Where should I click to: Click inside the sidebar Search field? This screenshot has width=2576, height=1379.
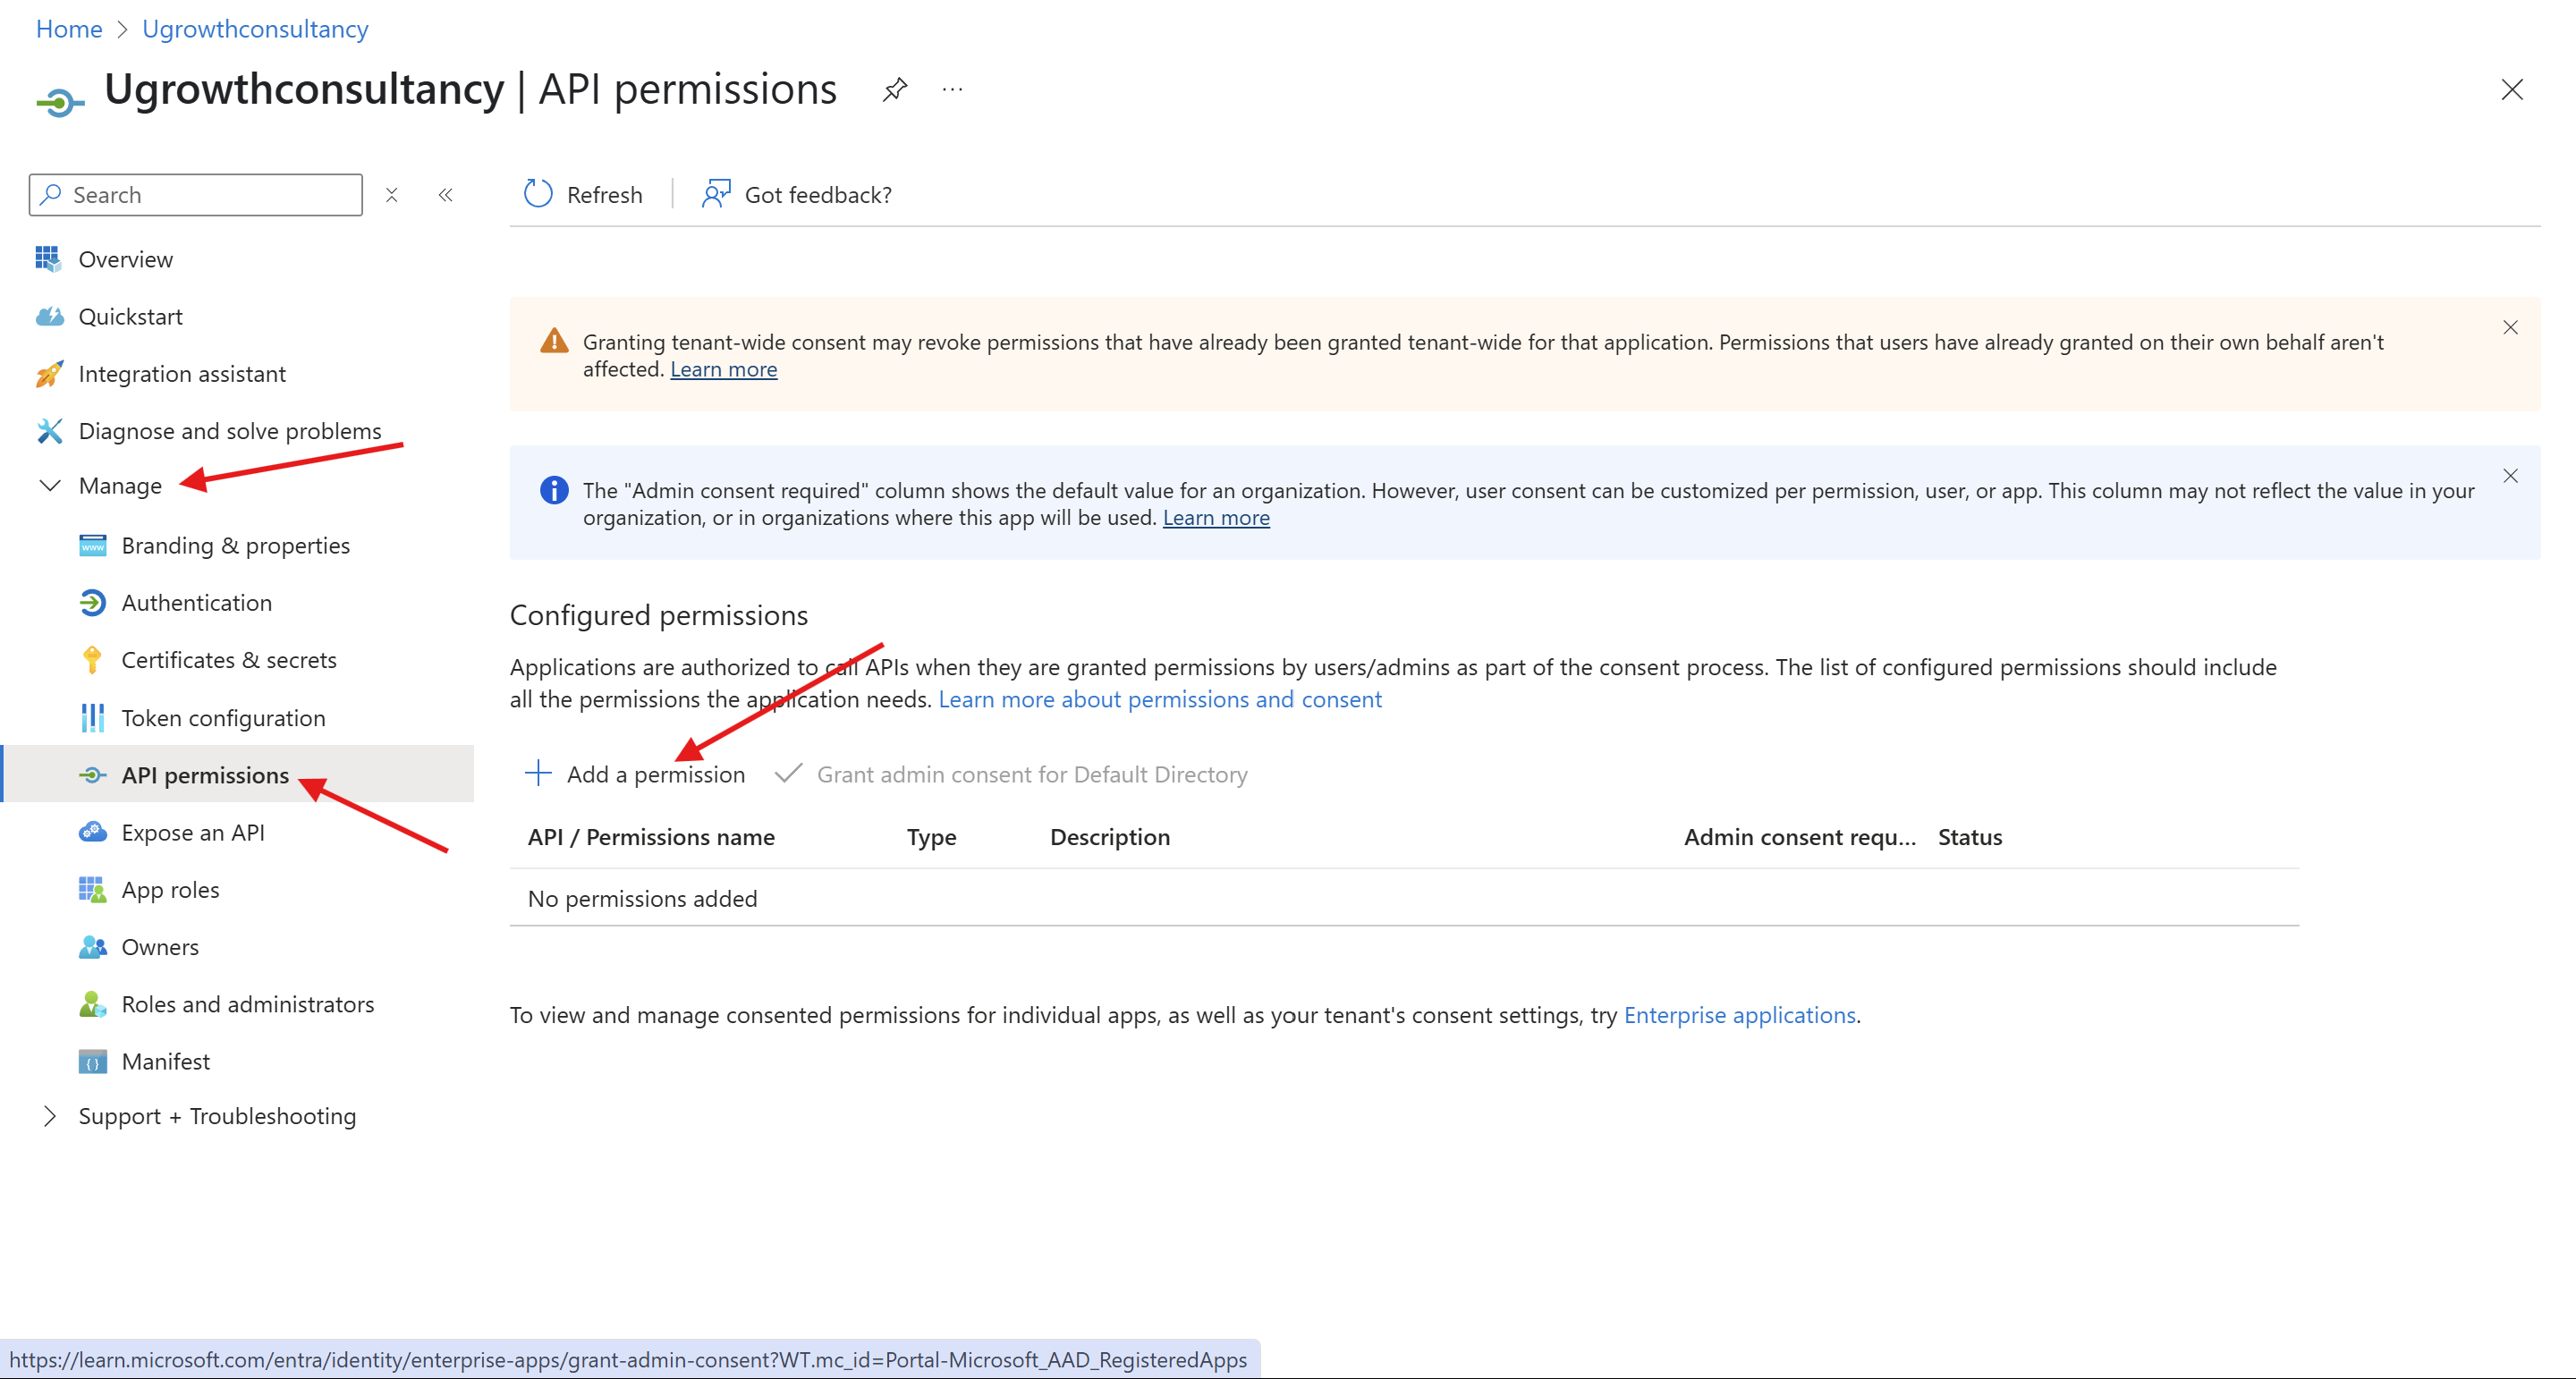[195, 194]
